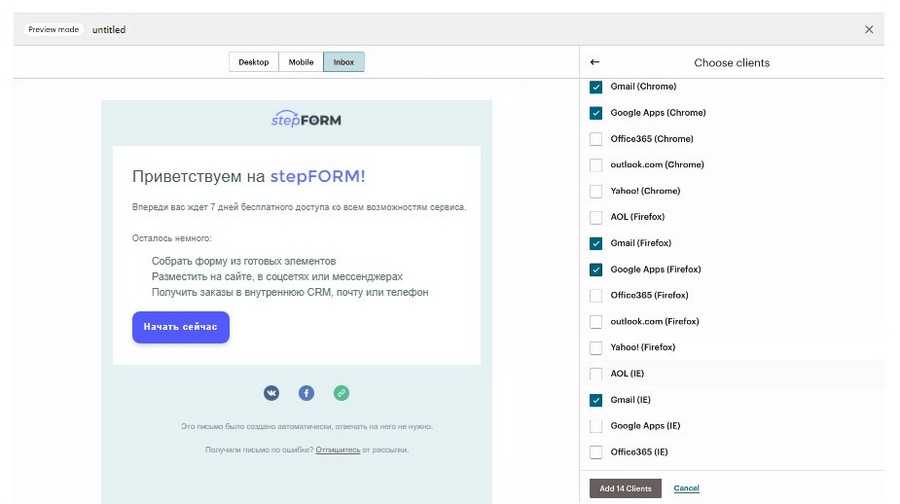Click the VK social icon
Screen dimensions: 900x504
272,393
